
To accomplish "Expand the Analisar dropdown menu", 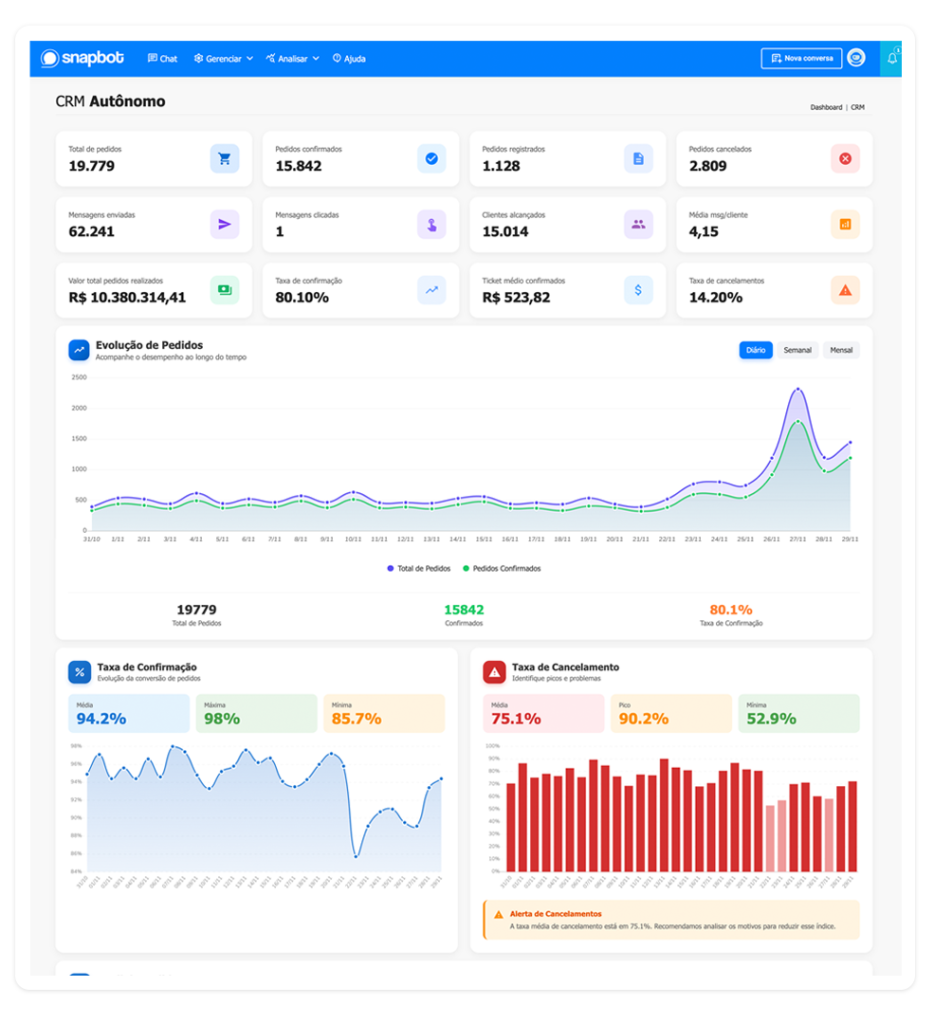I will 292,59.
